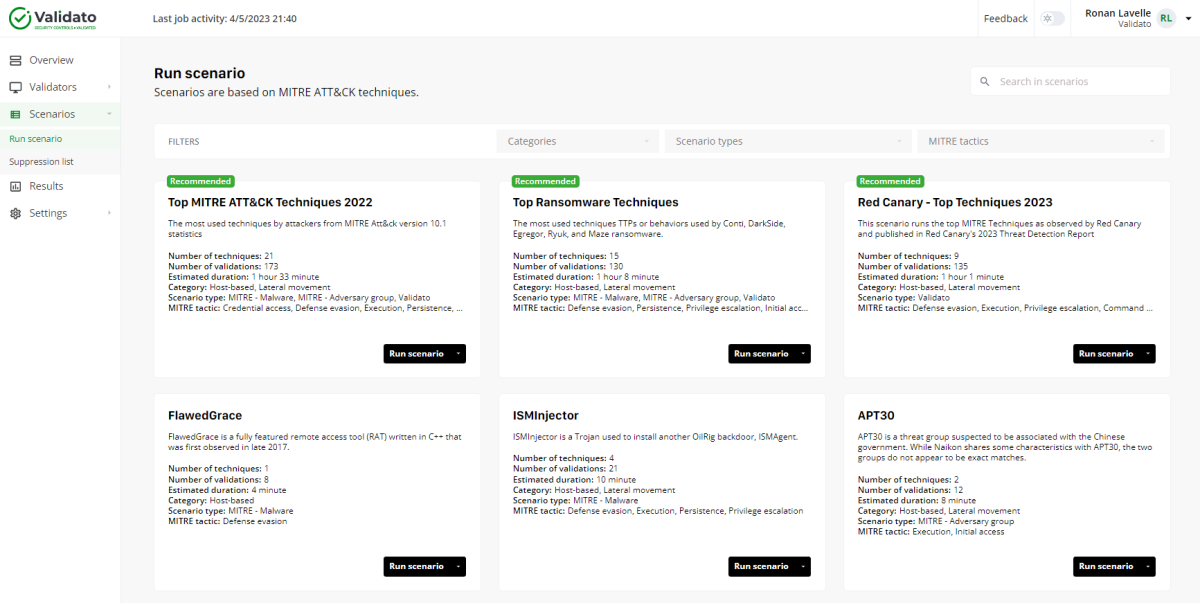Select the Validators monitor icon

[x=17, y=86]
